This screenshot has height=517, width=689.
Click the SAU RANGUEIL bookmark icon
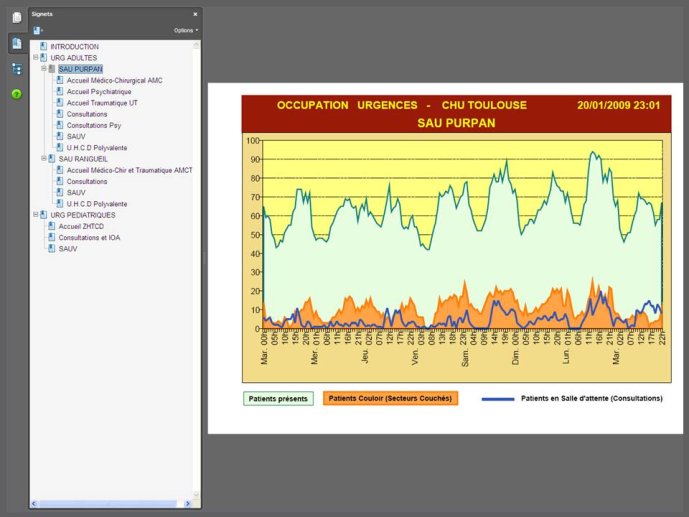(52, 159)
